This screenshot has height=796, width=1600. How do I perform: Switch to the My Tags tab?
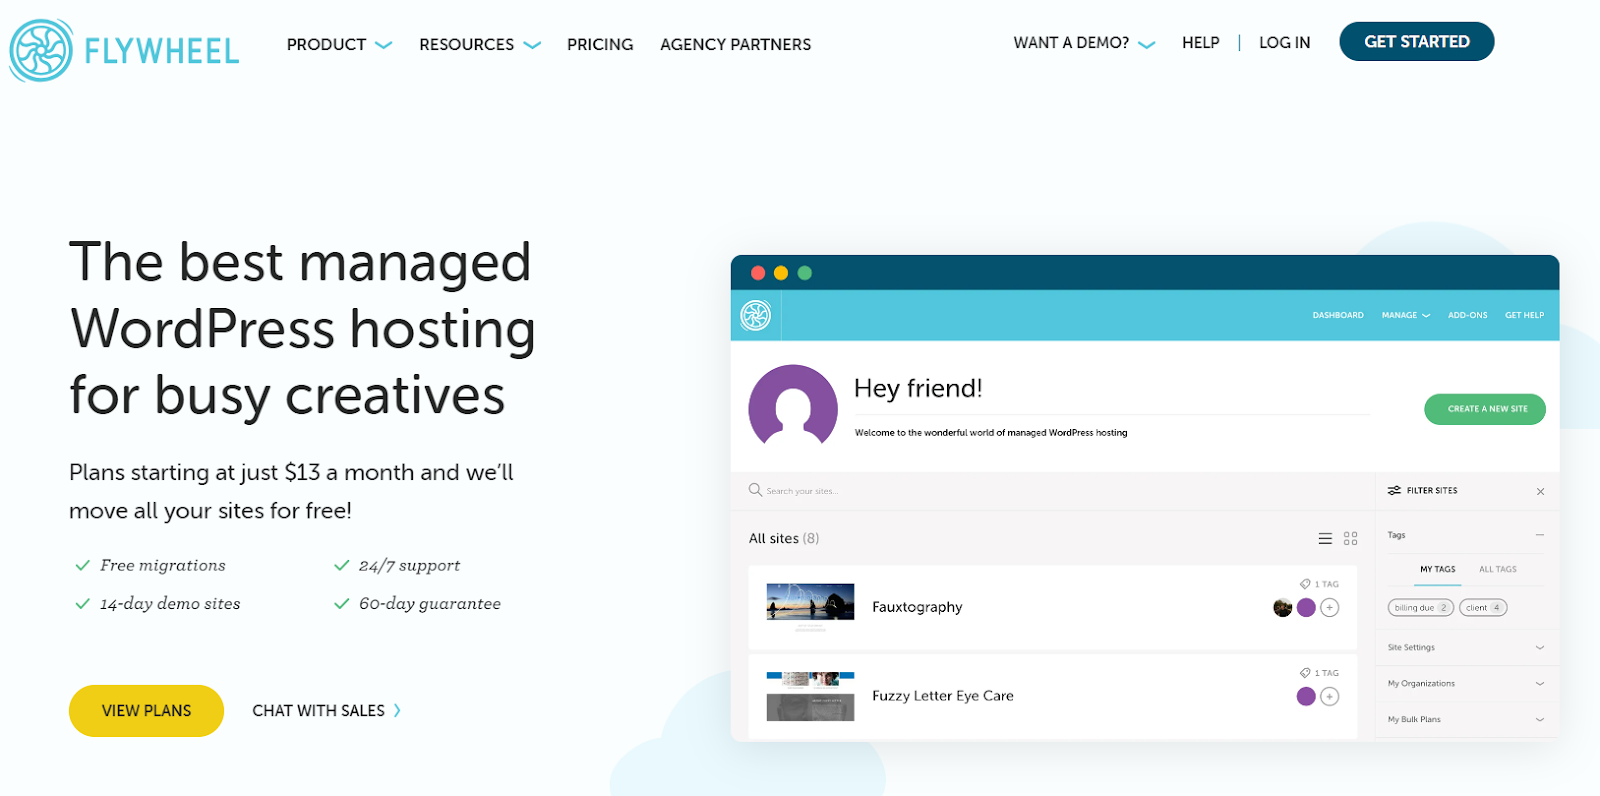point(1438,569)
